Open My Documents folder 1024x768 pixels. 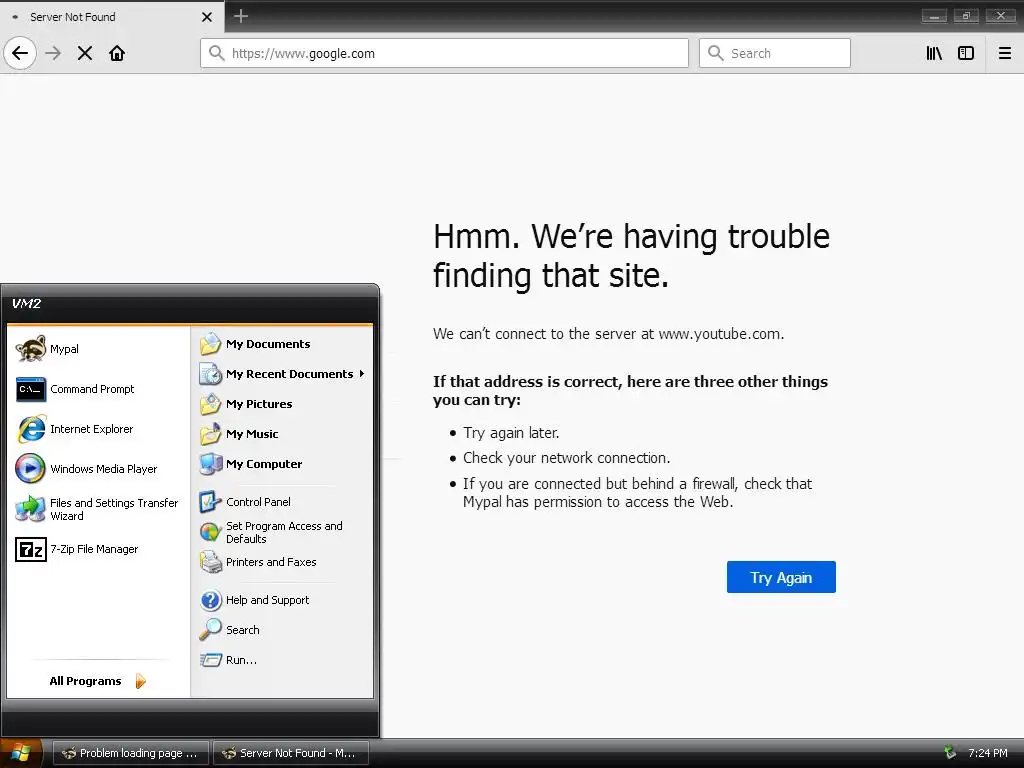pos(282,344)
